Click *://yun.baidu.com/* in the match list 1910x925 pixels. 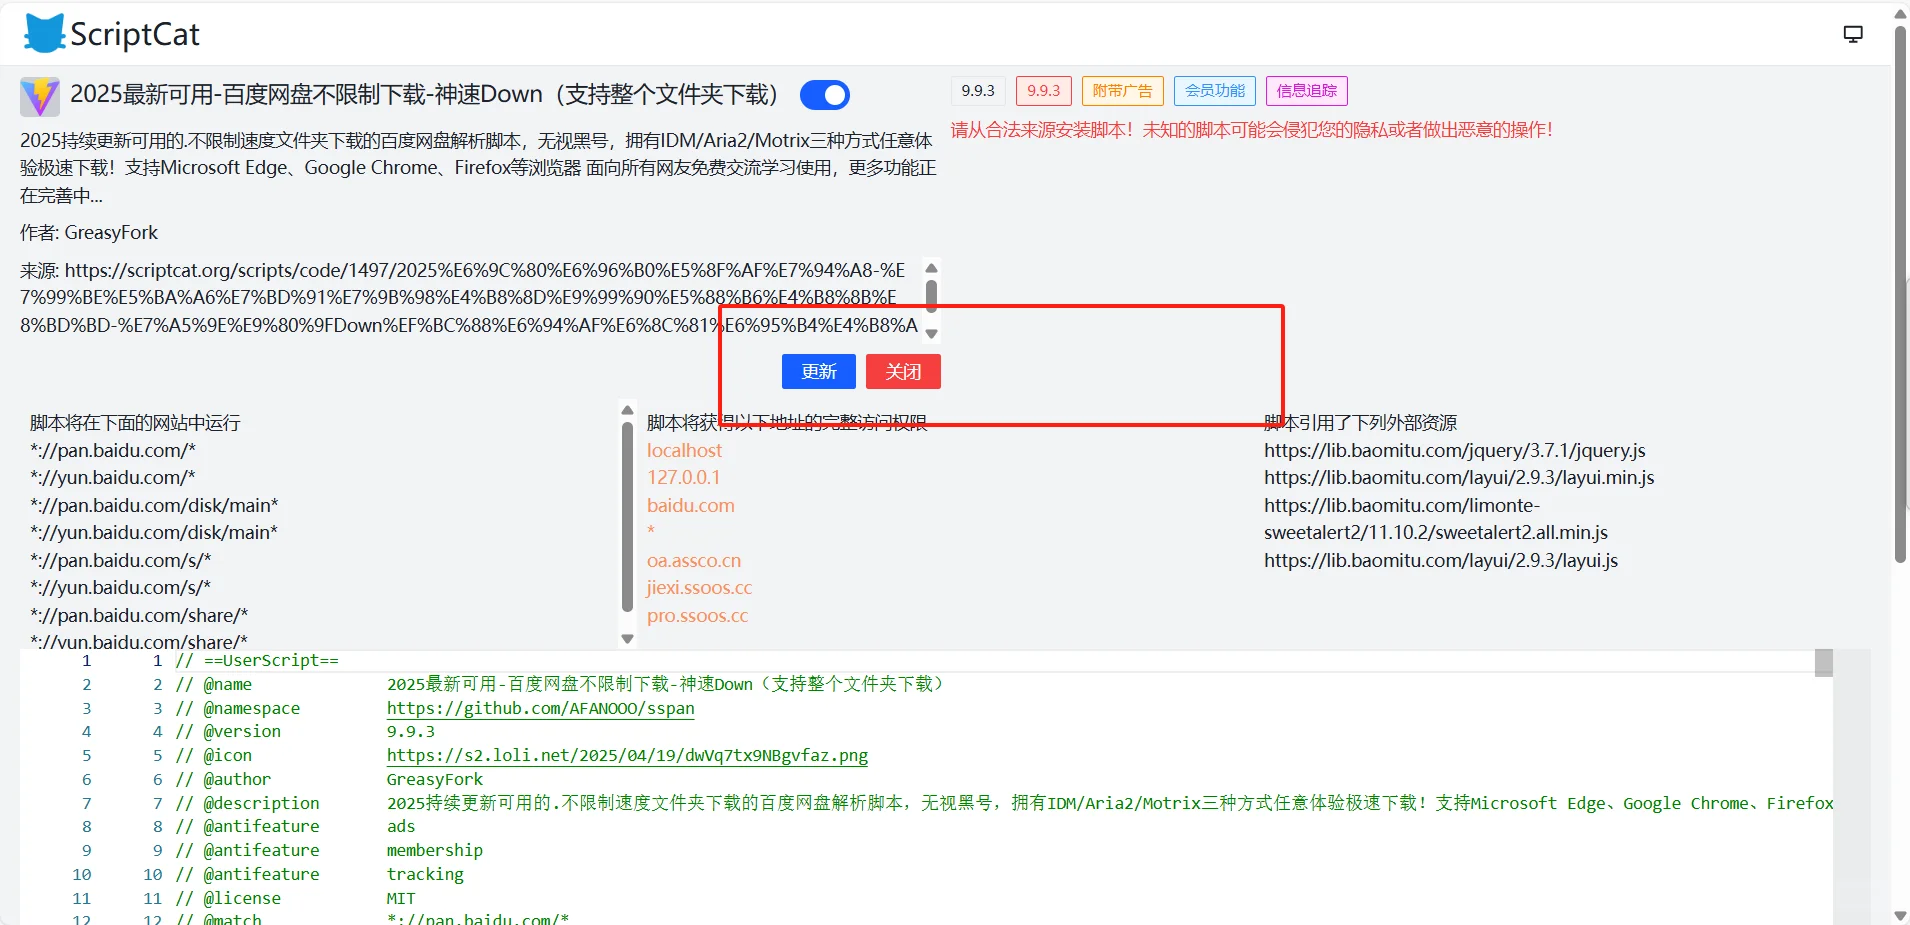[113, 477]
